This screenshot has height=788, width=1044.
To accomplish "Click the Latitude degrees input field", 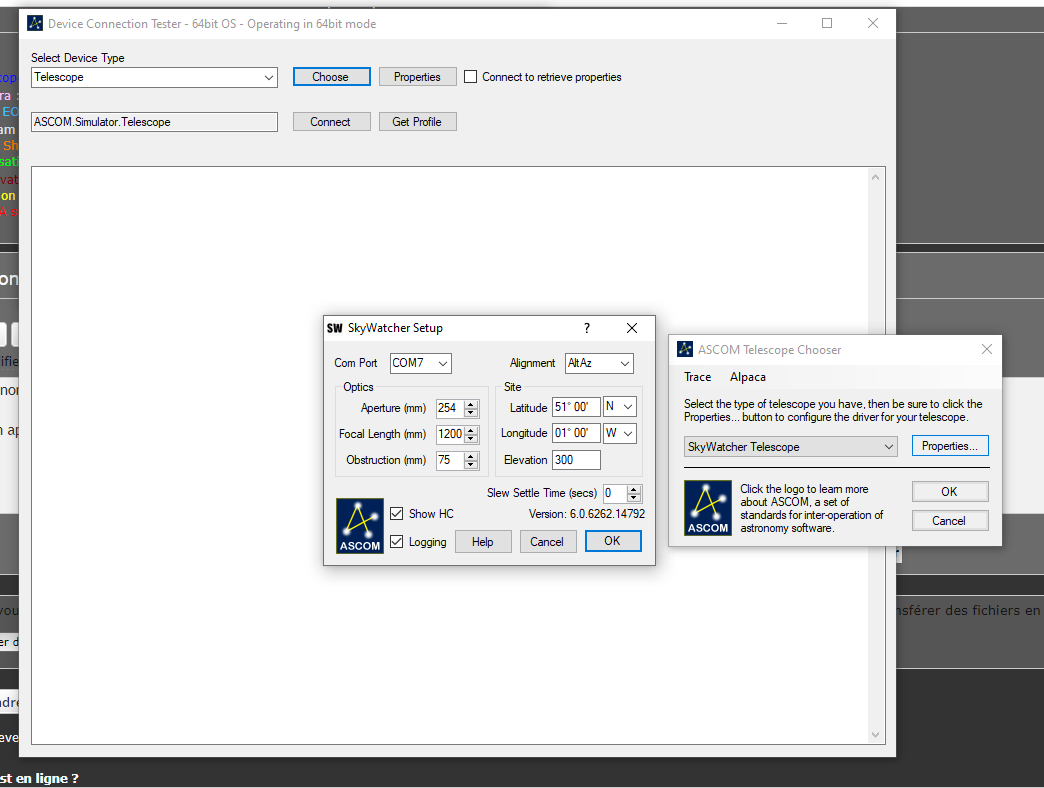I will [x=576, y=407].
